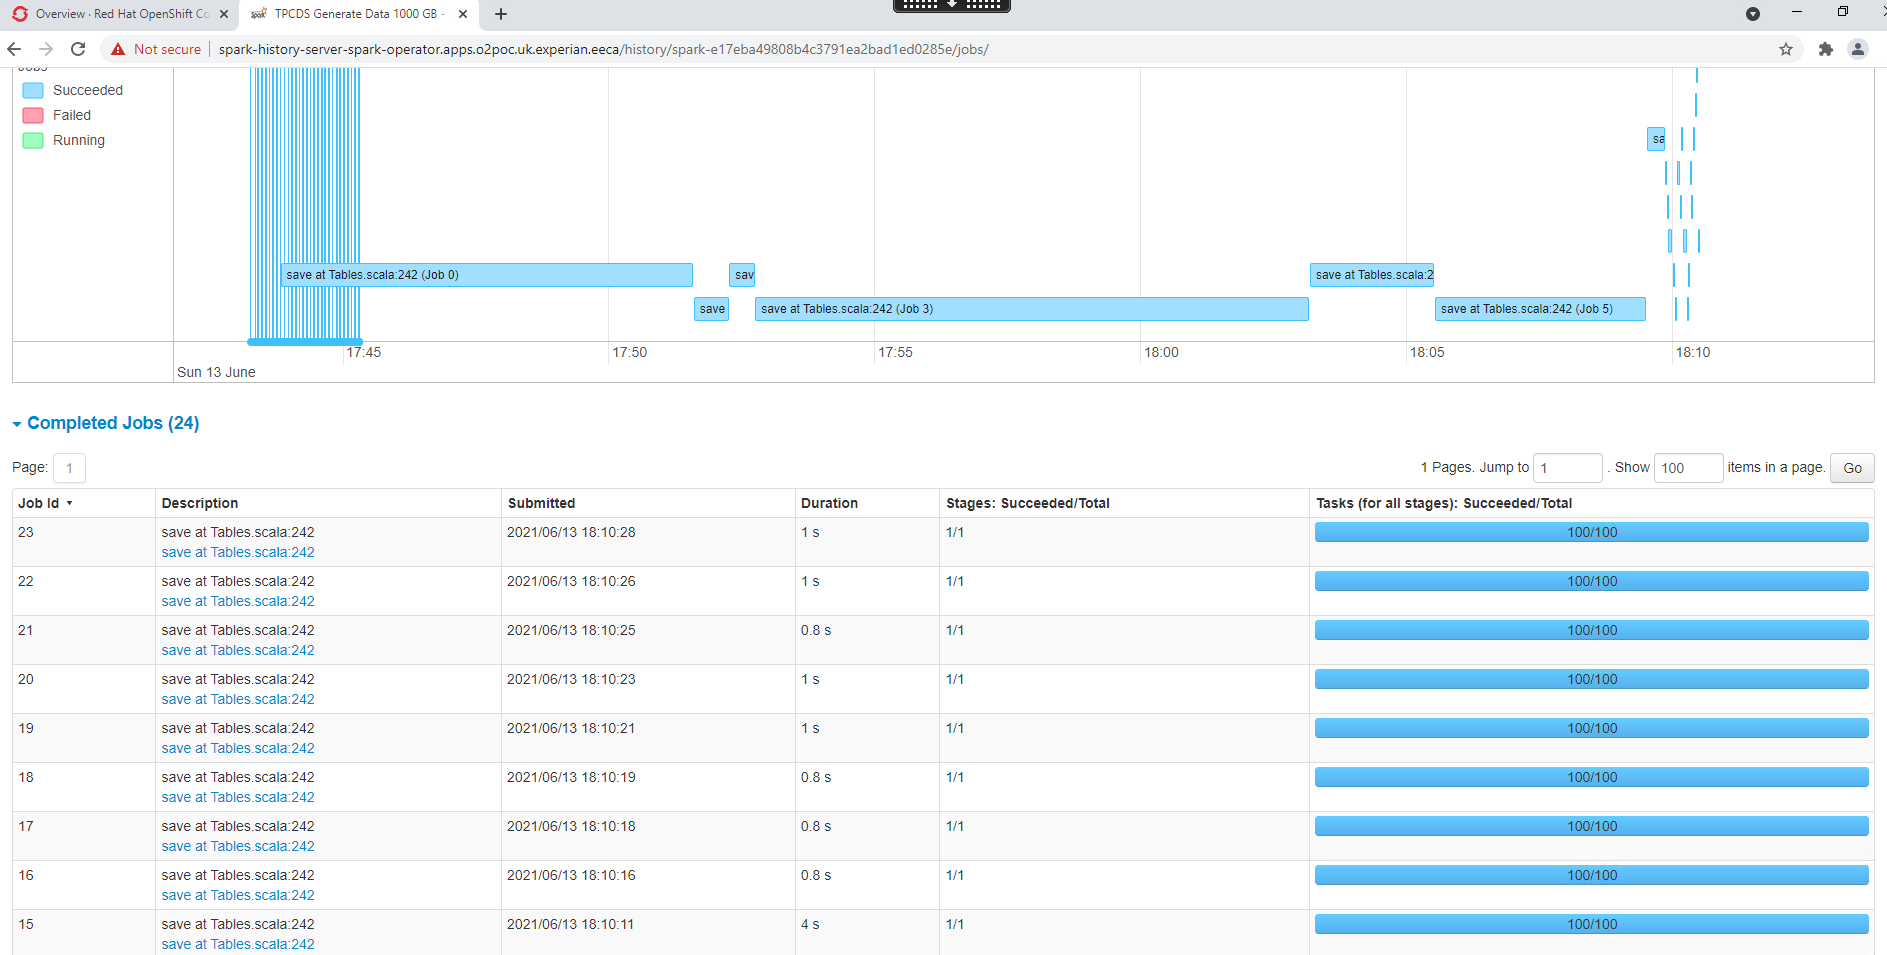Select Job 0 bar in the timeline
Screen dimensions: 1887x955
486,274
